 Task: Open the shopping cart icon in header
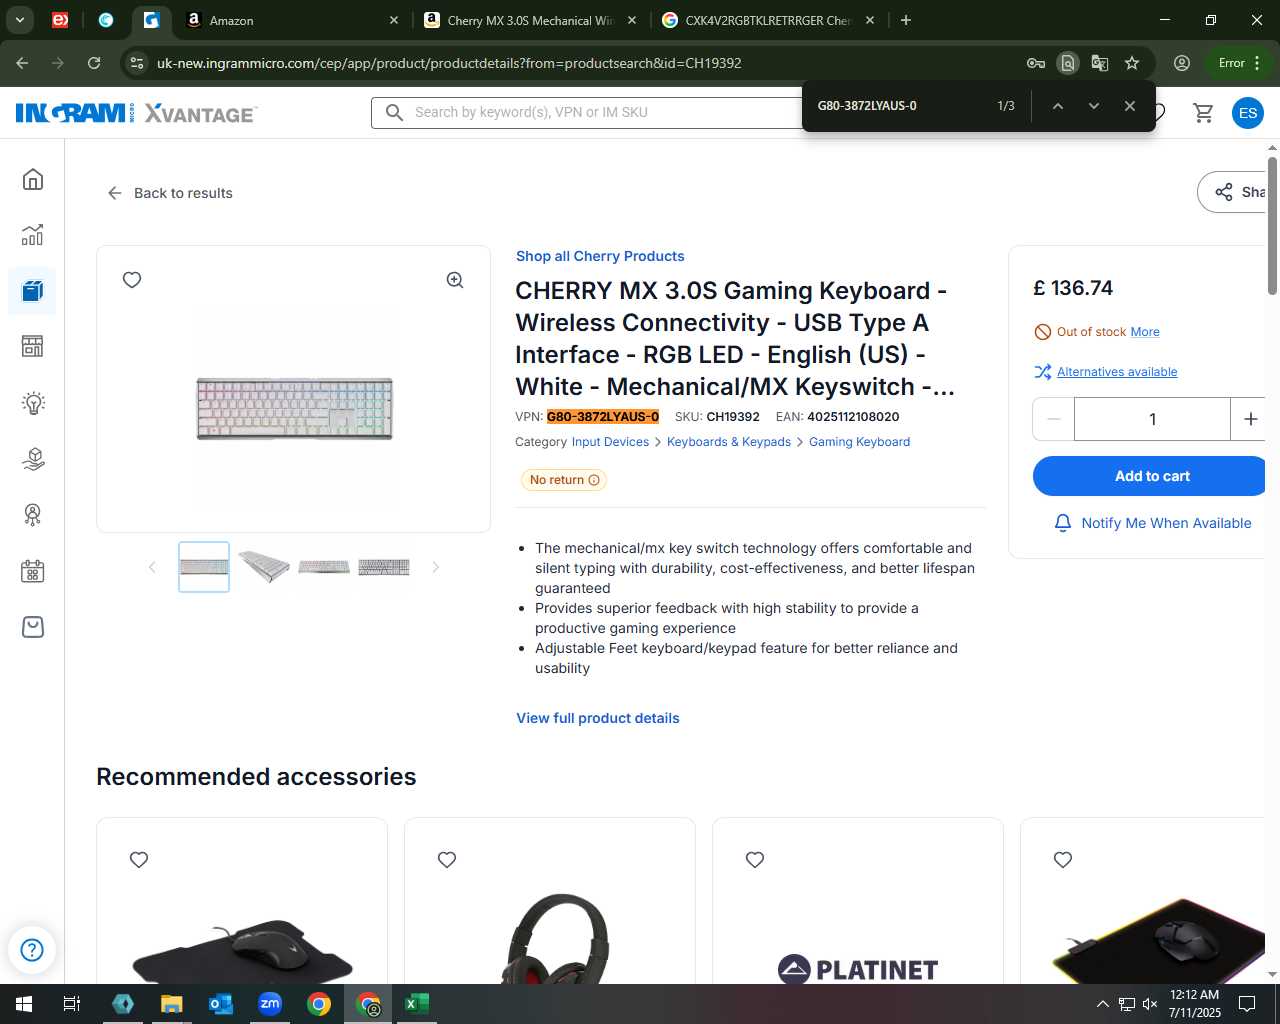click(x=1203, y=113)
